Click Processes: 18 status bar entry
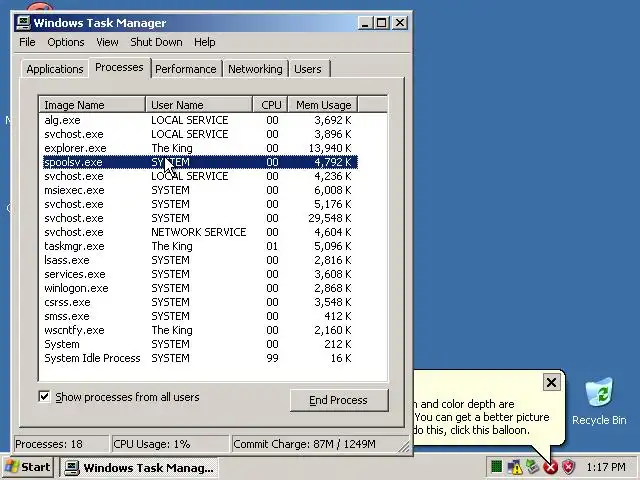This screenshot has height=480, width=640. (61, 444)
